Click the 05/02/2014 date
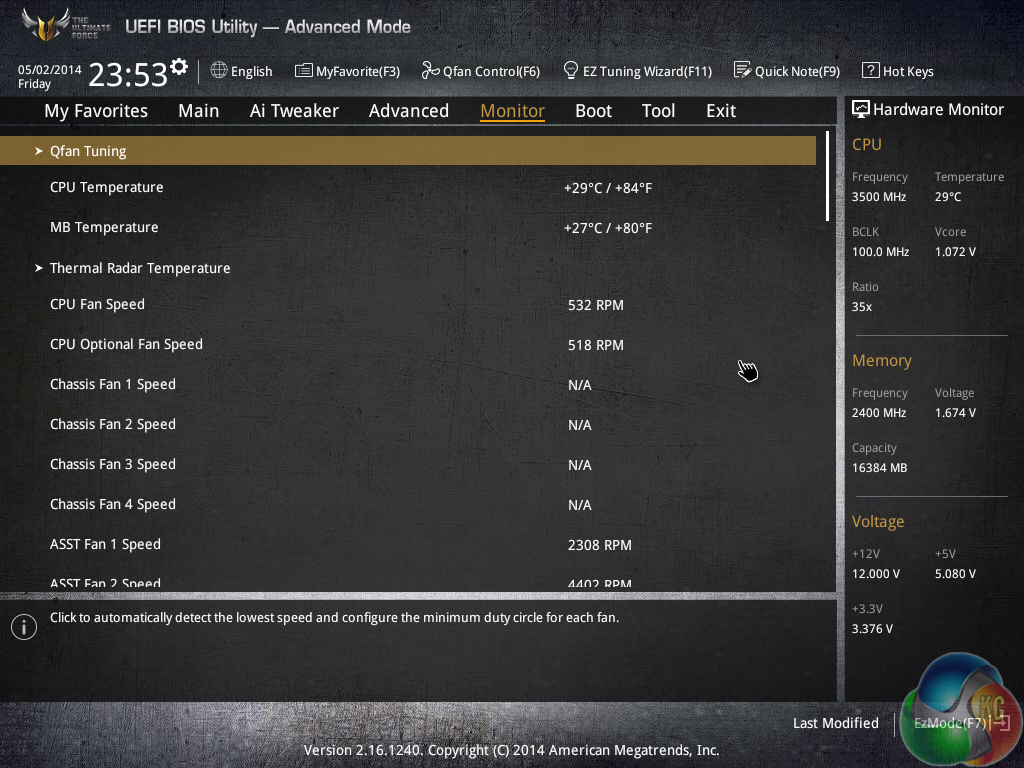1024x768 pixels. click(x=50, y=69)
